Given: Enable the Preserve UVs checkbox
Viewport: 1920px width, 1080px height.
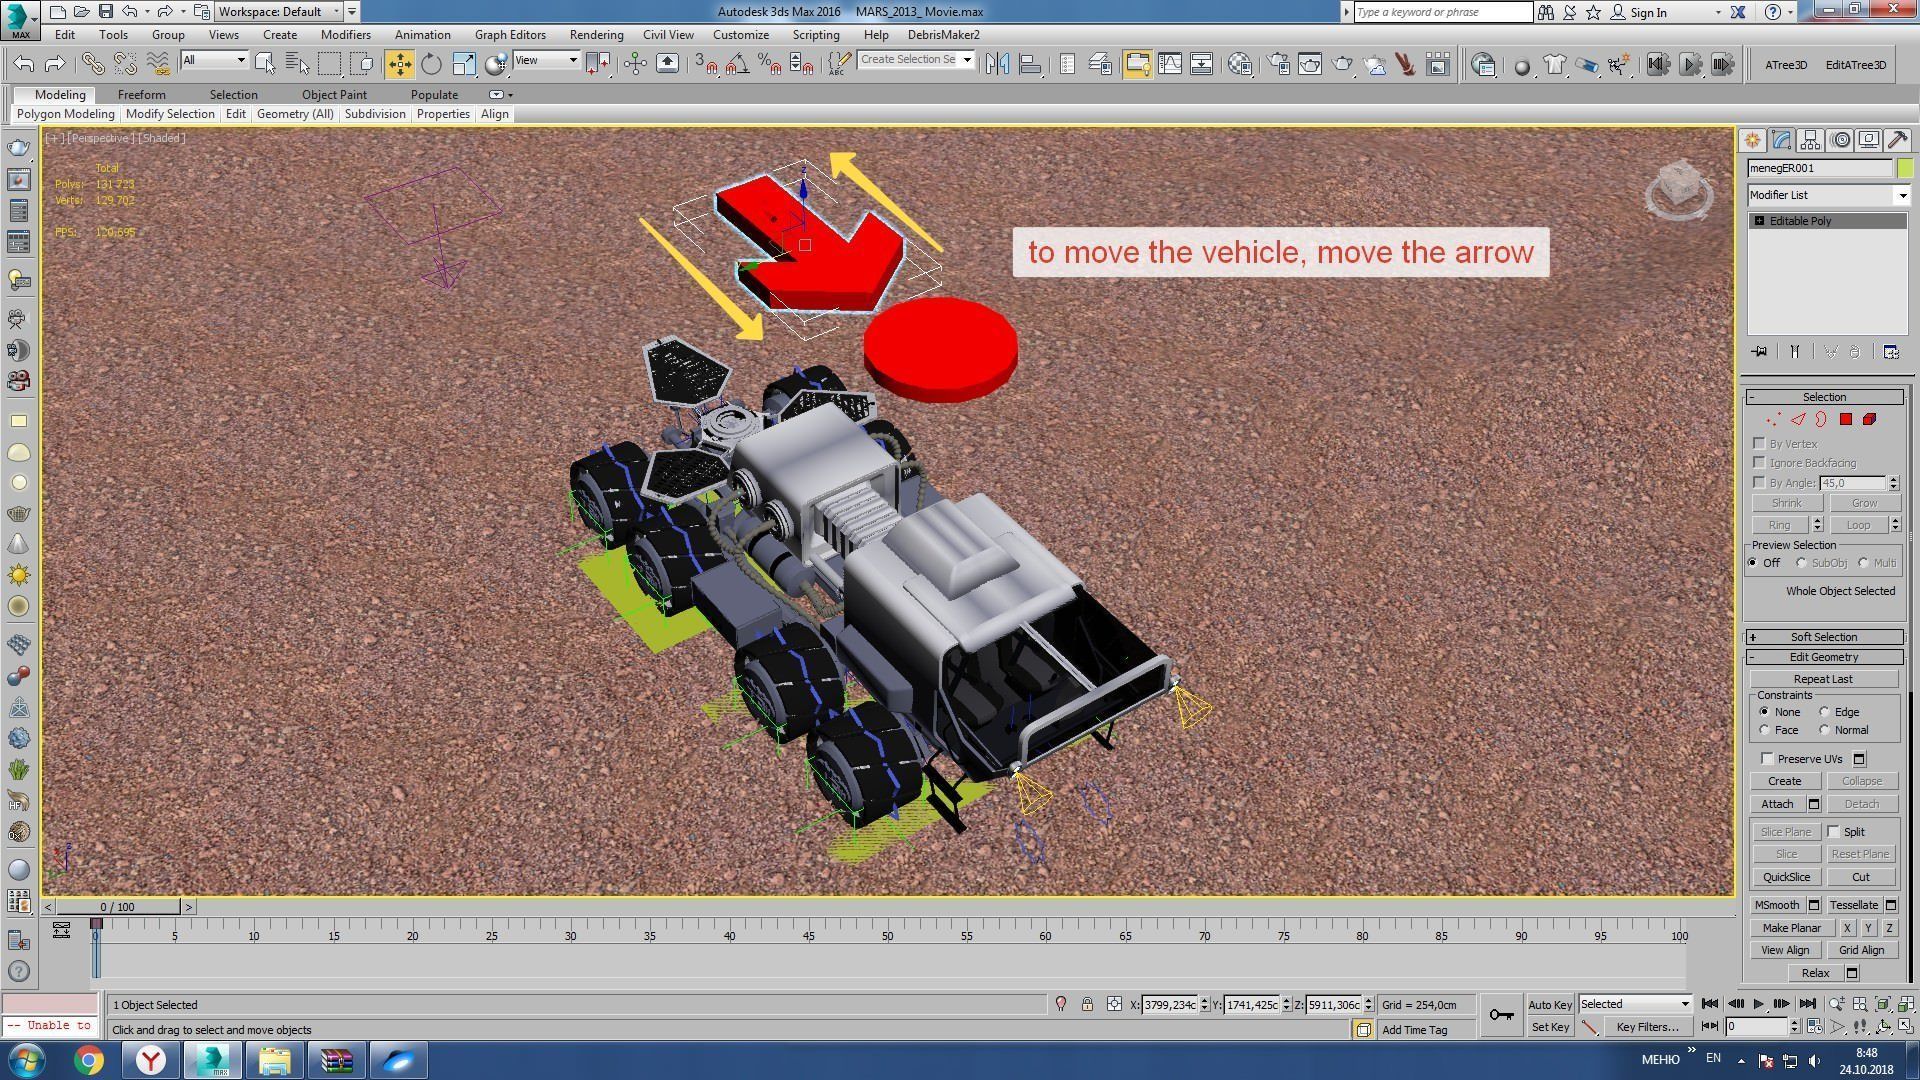Looking at the screenshot, I should click(x=1768, y=759).
